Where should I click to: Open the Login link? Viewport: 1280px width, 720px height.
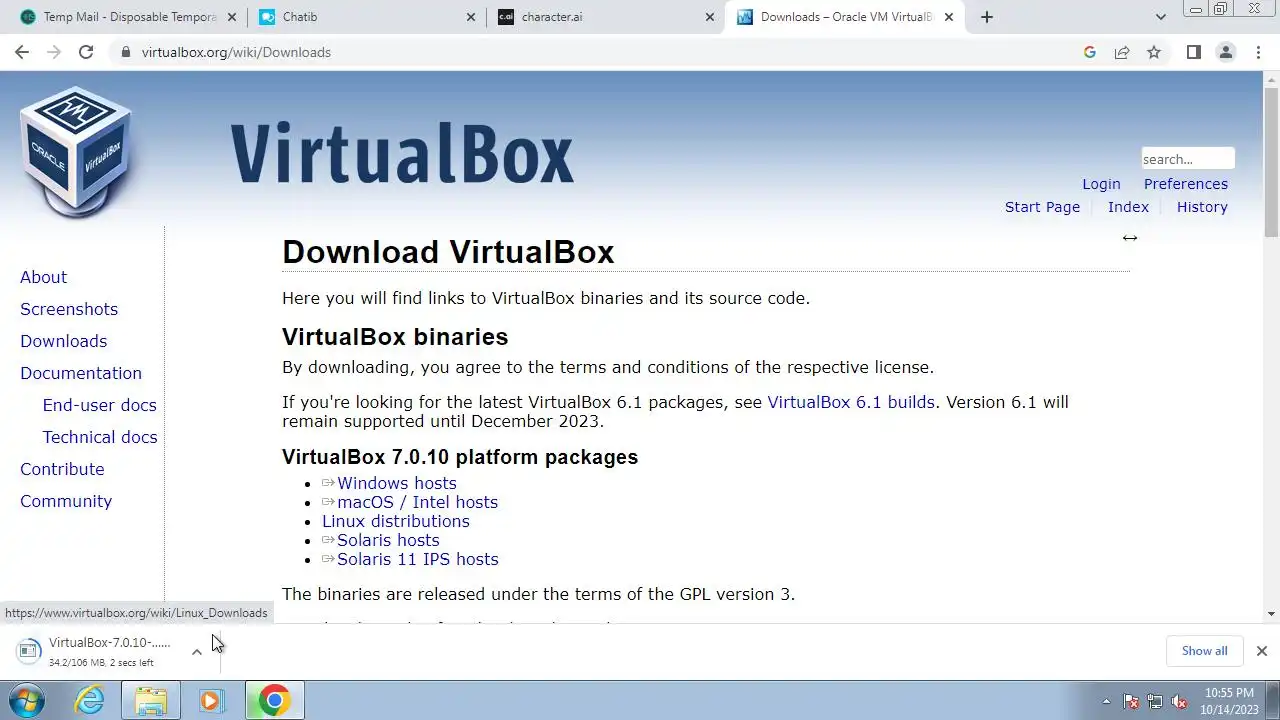1101,184
